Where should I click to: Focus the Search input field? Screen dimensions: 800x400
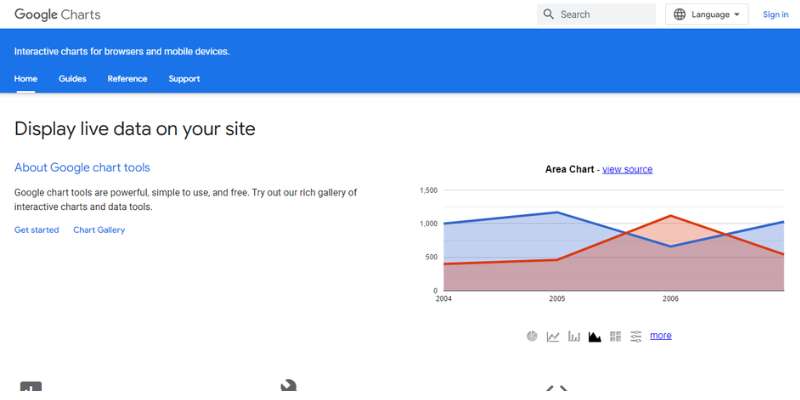click(x=596, y=14)
